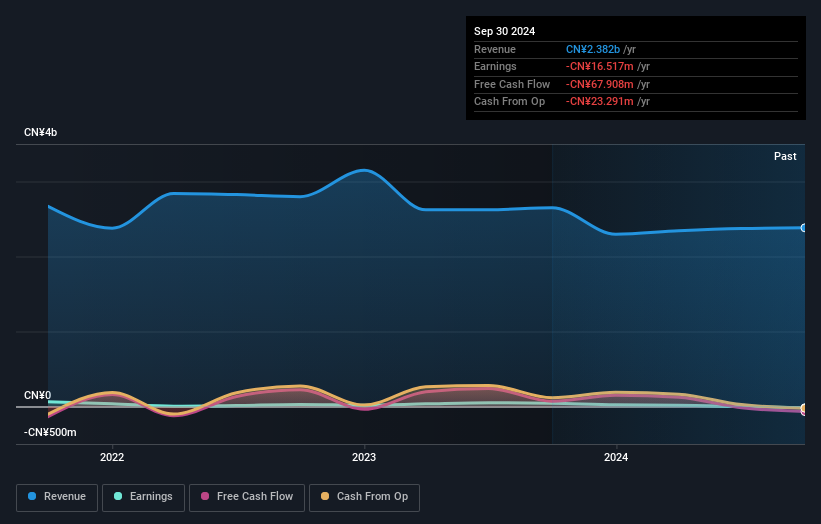Select the 2024 x-axis label
Image resolution: width=821 pixels, height=524 pixels.
point(616,458)
